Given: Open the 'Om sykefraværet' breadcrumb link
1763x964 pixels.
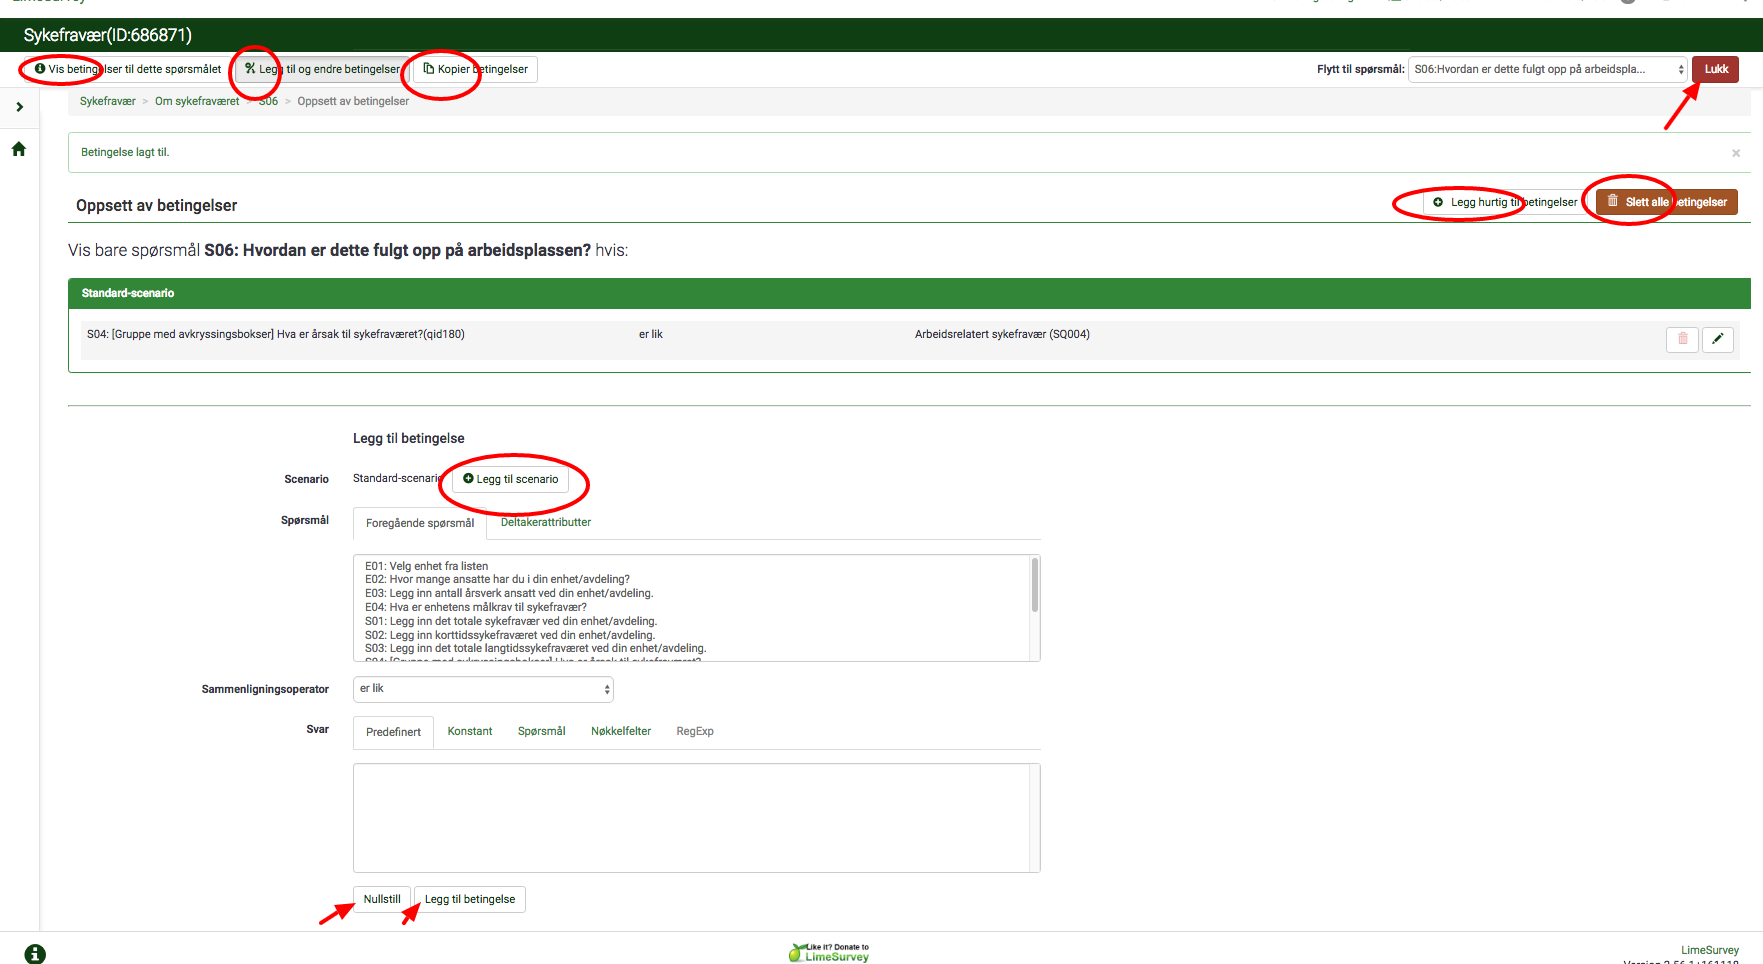Looking at the screenshot, I should [x=197, y=101].
